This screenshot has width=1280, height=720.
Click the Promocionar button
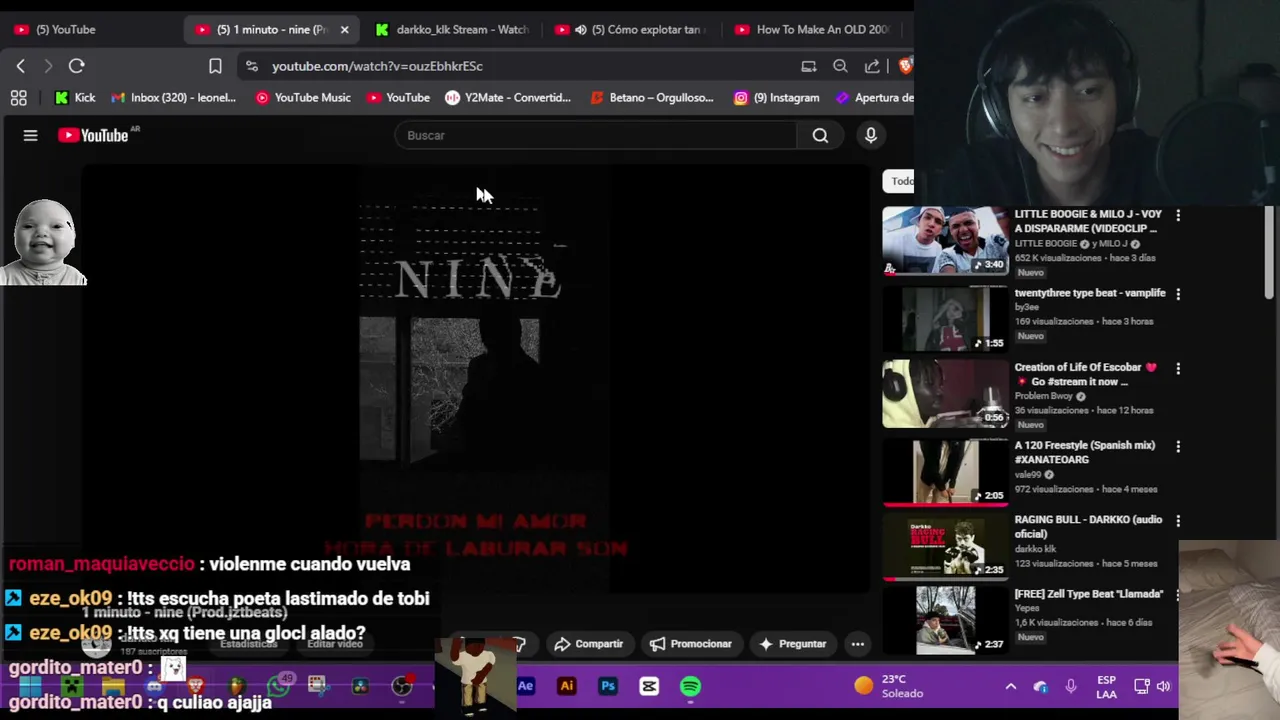[x=691, y=644]
